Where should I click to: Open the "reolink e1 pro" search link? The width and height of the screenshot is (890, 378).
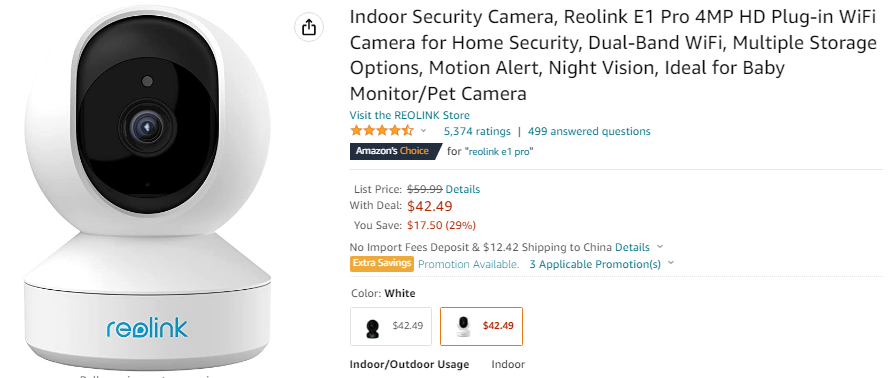pyautogui.click(x=499, y=152)
